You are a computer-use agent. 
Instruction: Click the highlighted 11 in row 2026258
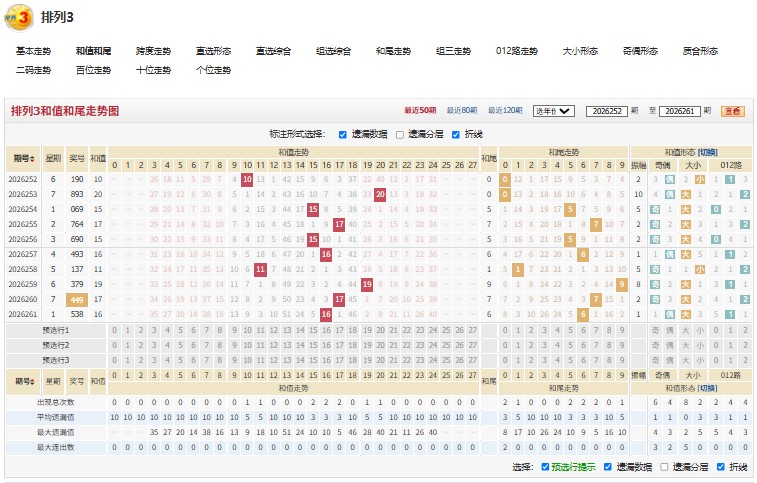(x=261, y=270)
